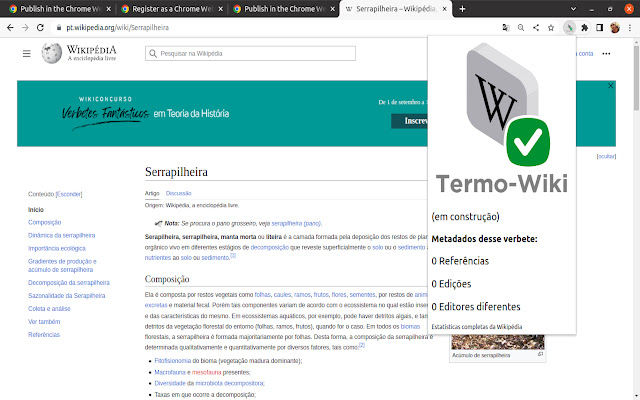Close the Serrapilheira Wikipédia tab
Screen dimensions: 640x400
coord(444,9)
